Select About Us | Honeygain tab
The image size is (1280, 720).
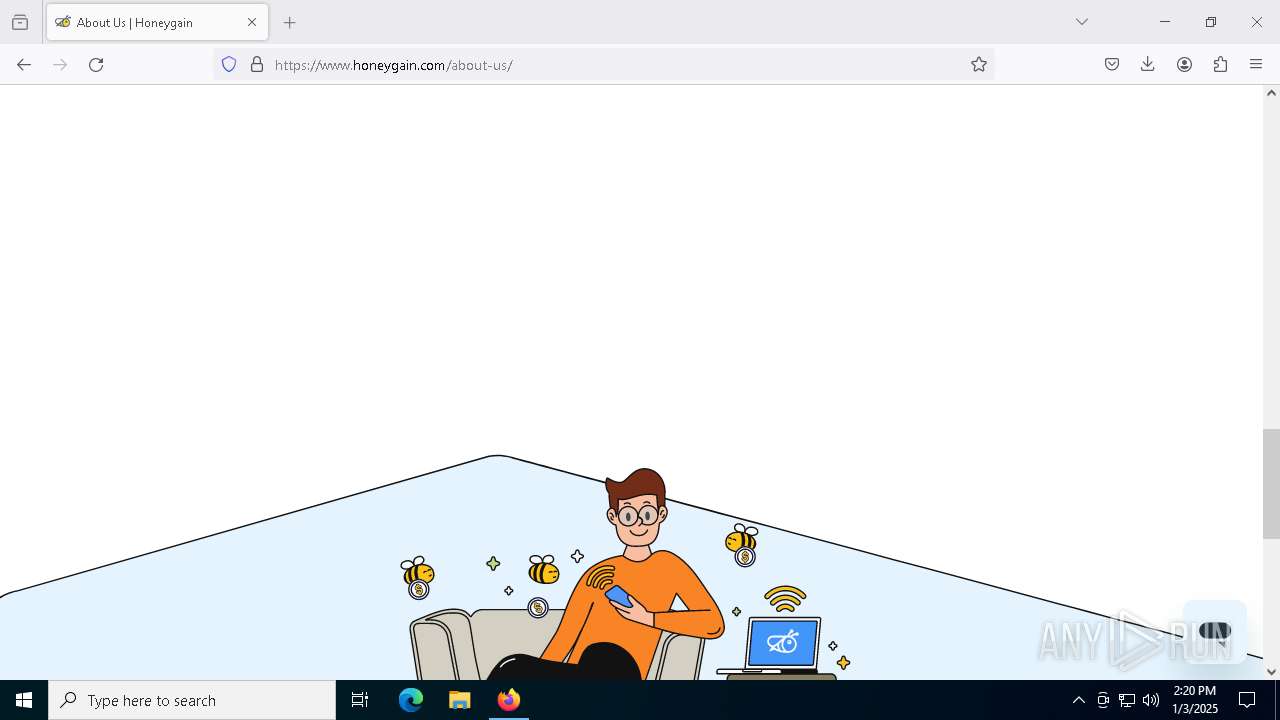(157, 22)
